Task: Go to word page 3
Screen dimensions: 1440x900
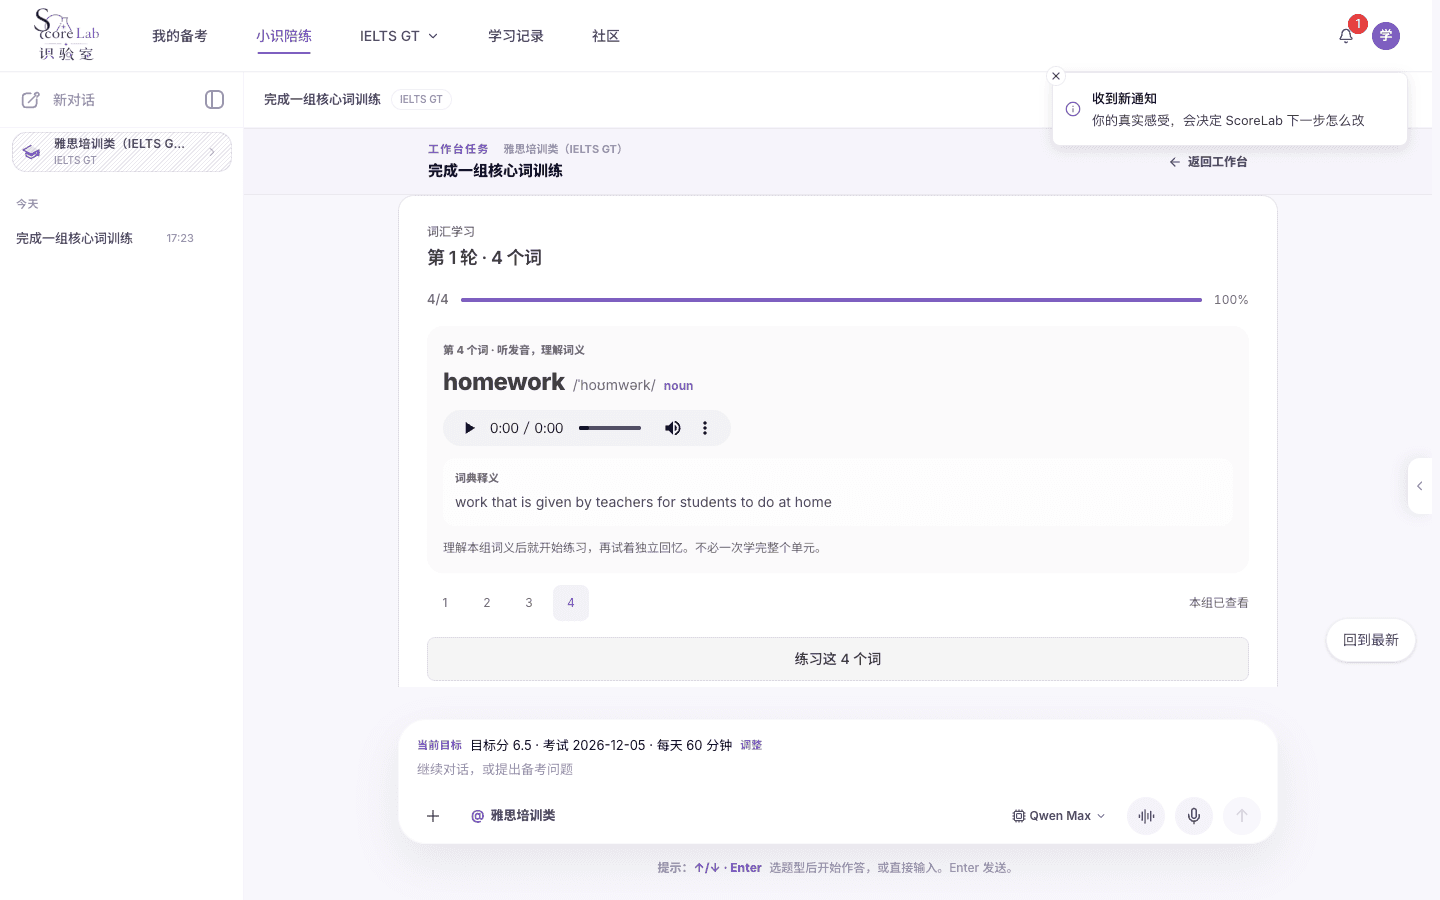Action: (x=529, y=603)
